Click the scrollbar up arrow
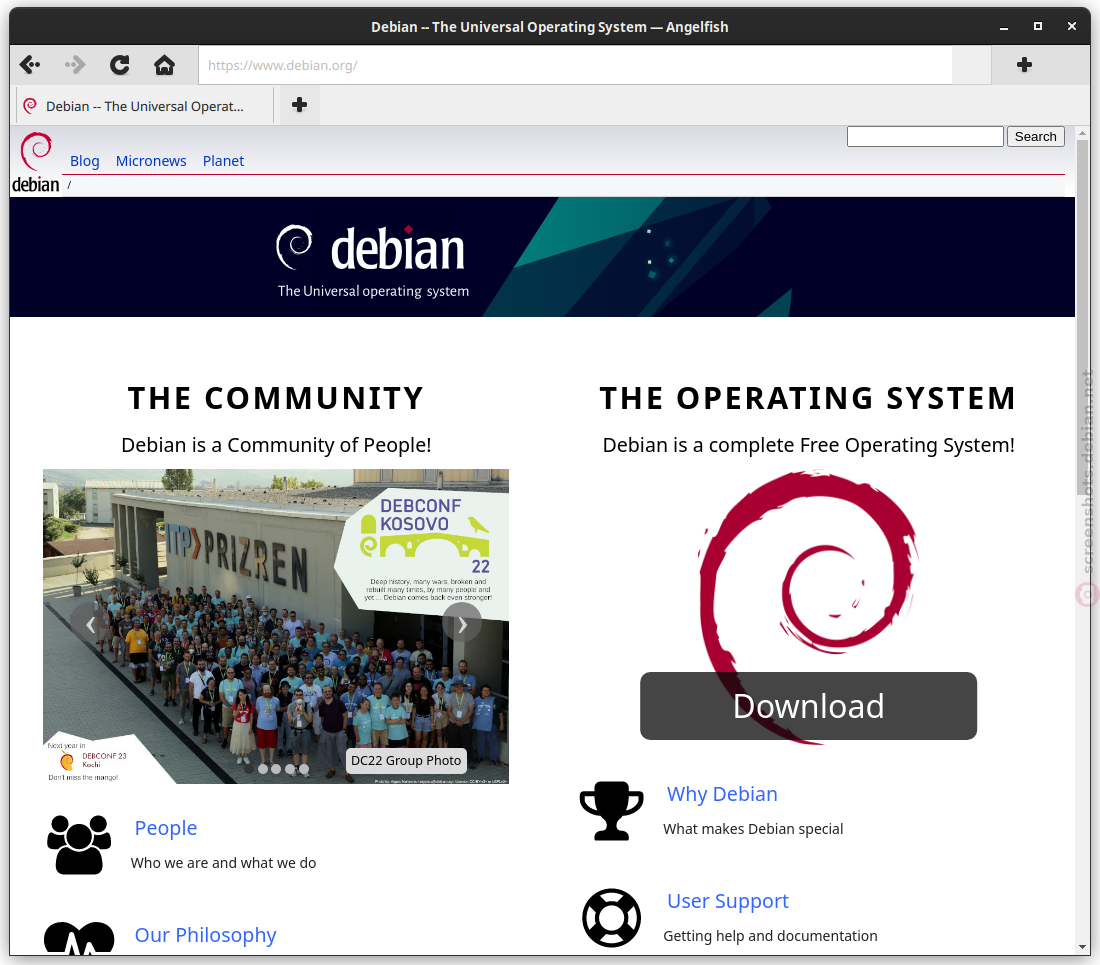The image size is (1100, 965). [x=1082, y=133]
